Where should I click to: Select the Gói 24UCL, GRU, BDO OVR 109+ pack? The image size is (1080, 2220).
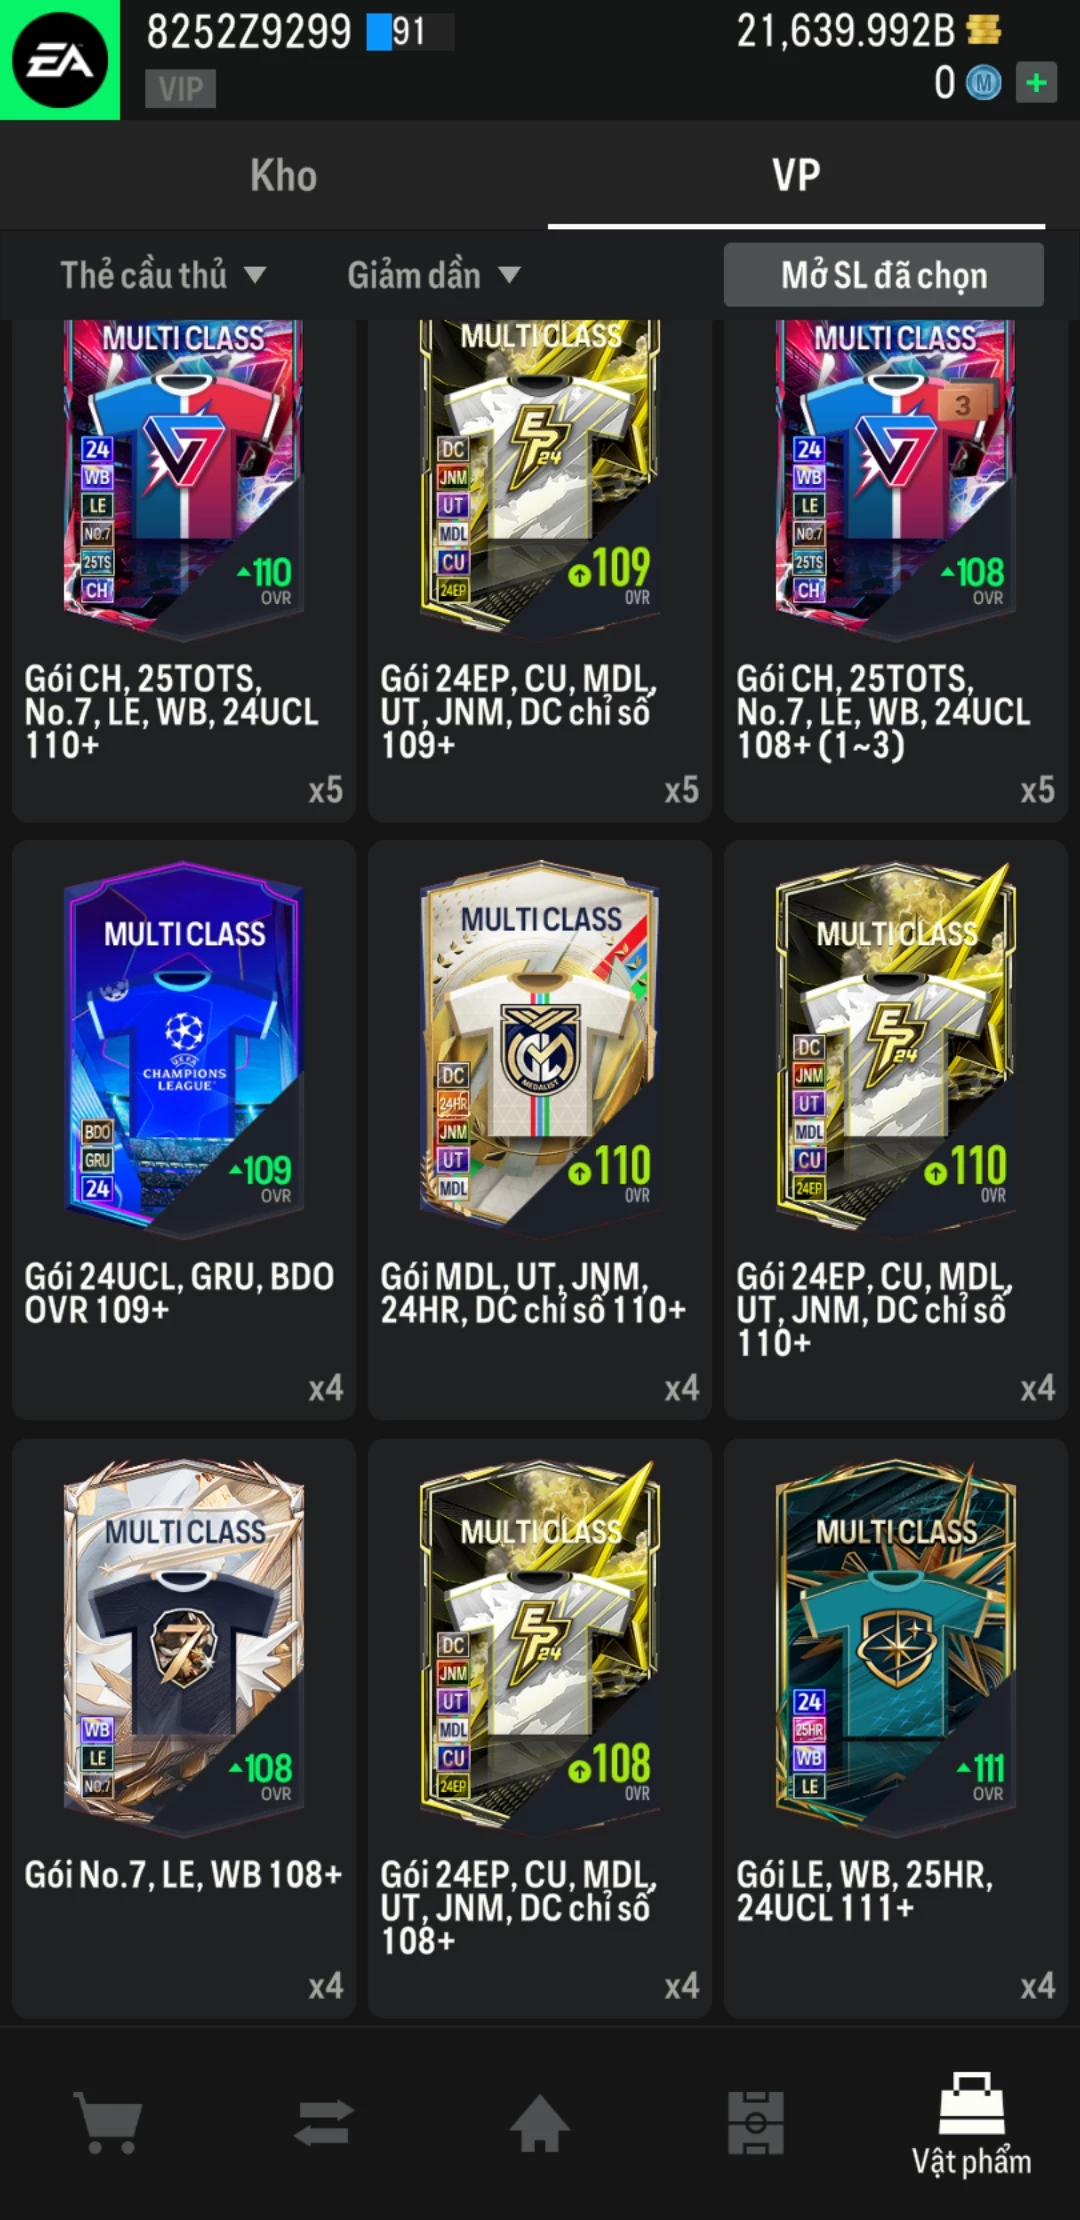(x=184, y=1130)
